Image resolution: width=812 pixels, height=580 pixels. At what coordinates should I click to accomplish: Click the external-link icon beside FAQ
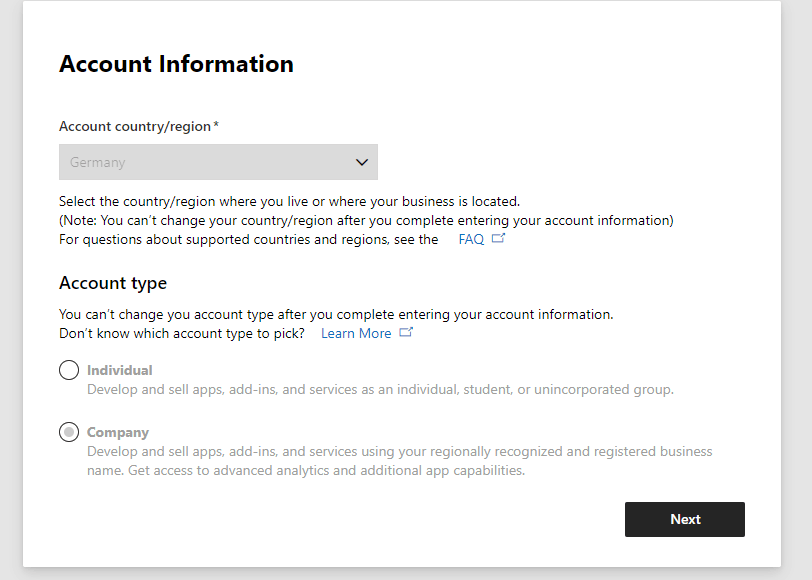coord(498,239)
